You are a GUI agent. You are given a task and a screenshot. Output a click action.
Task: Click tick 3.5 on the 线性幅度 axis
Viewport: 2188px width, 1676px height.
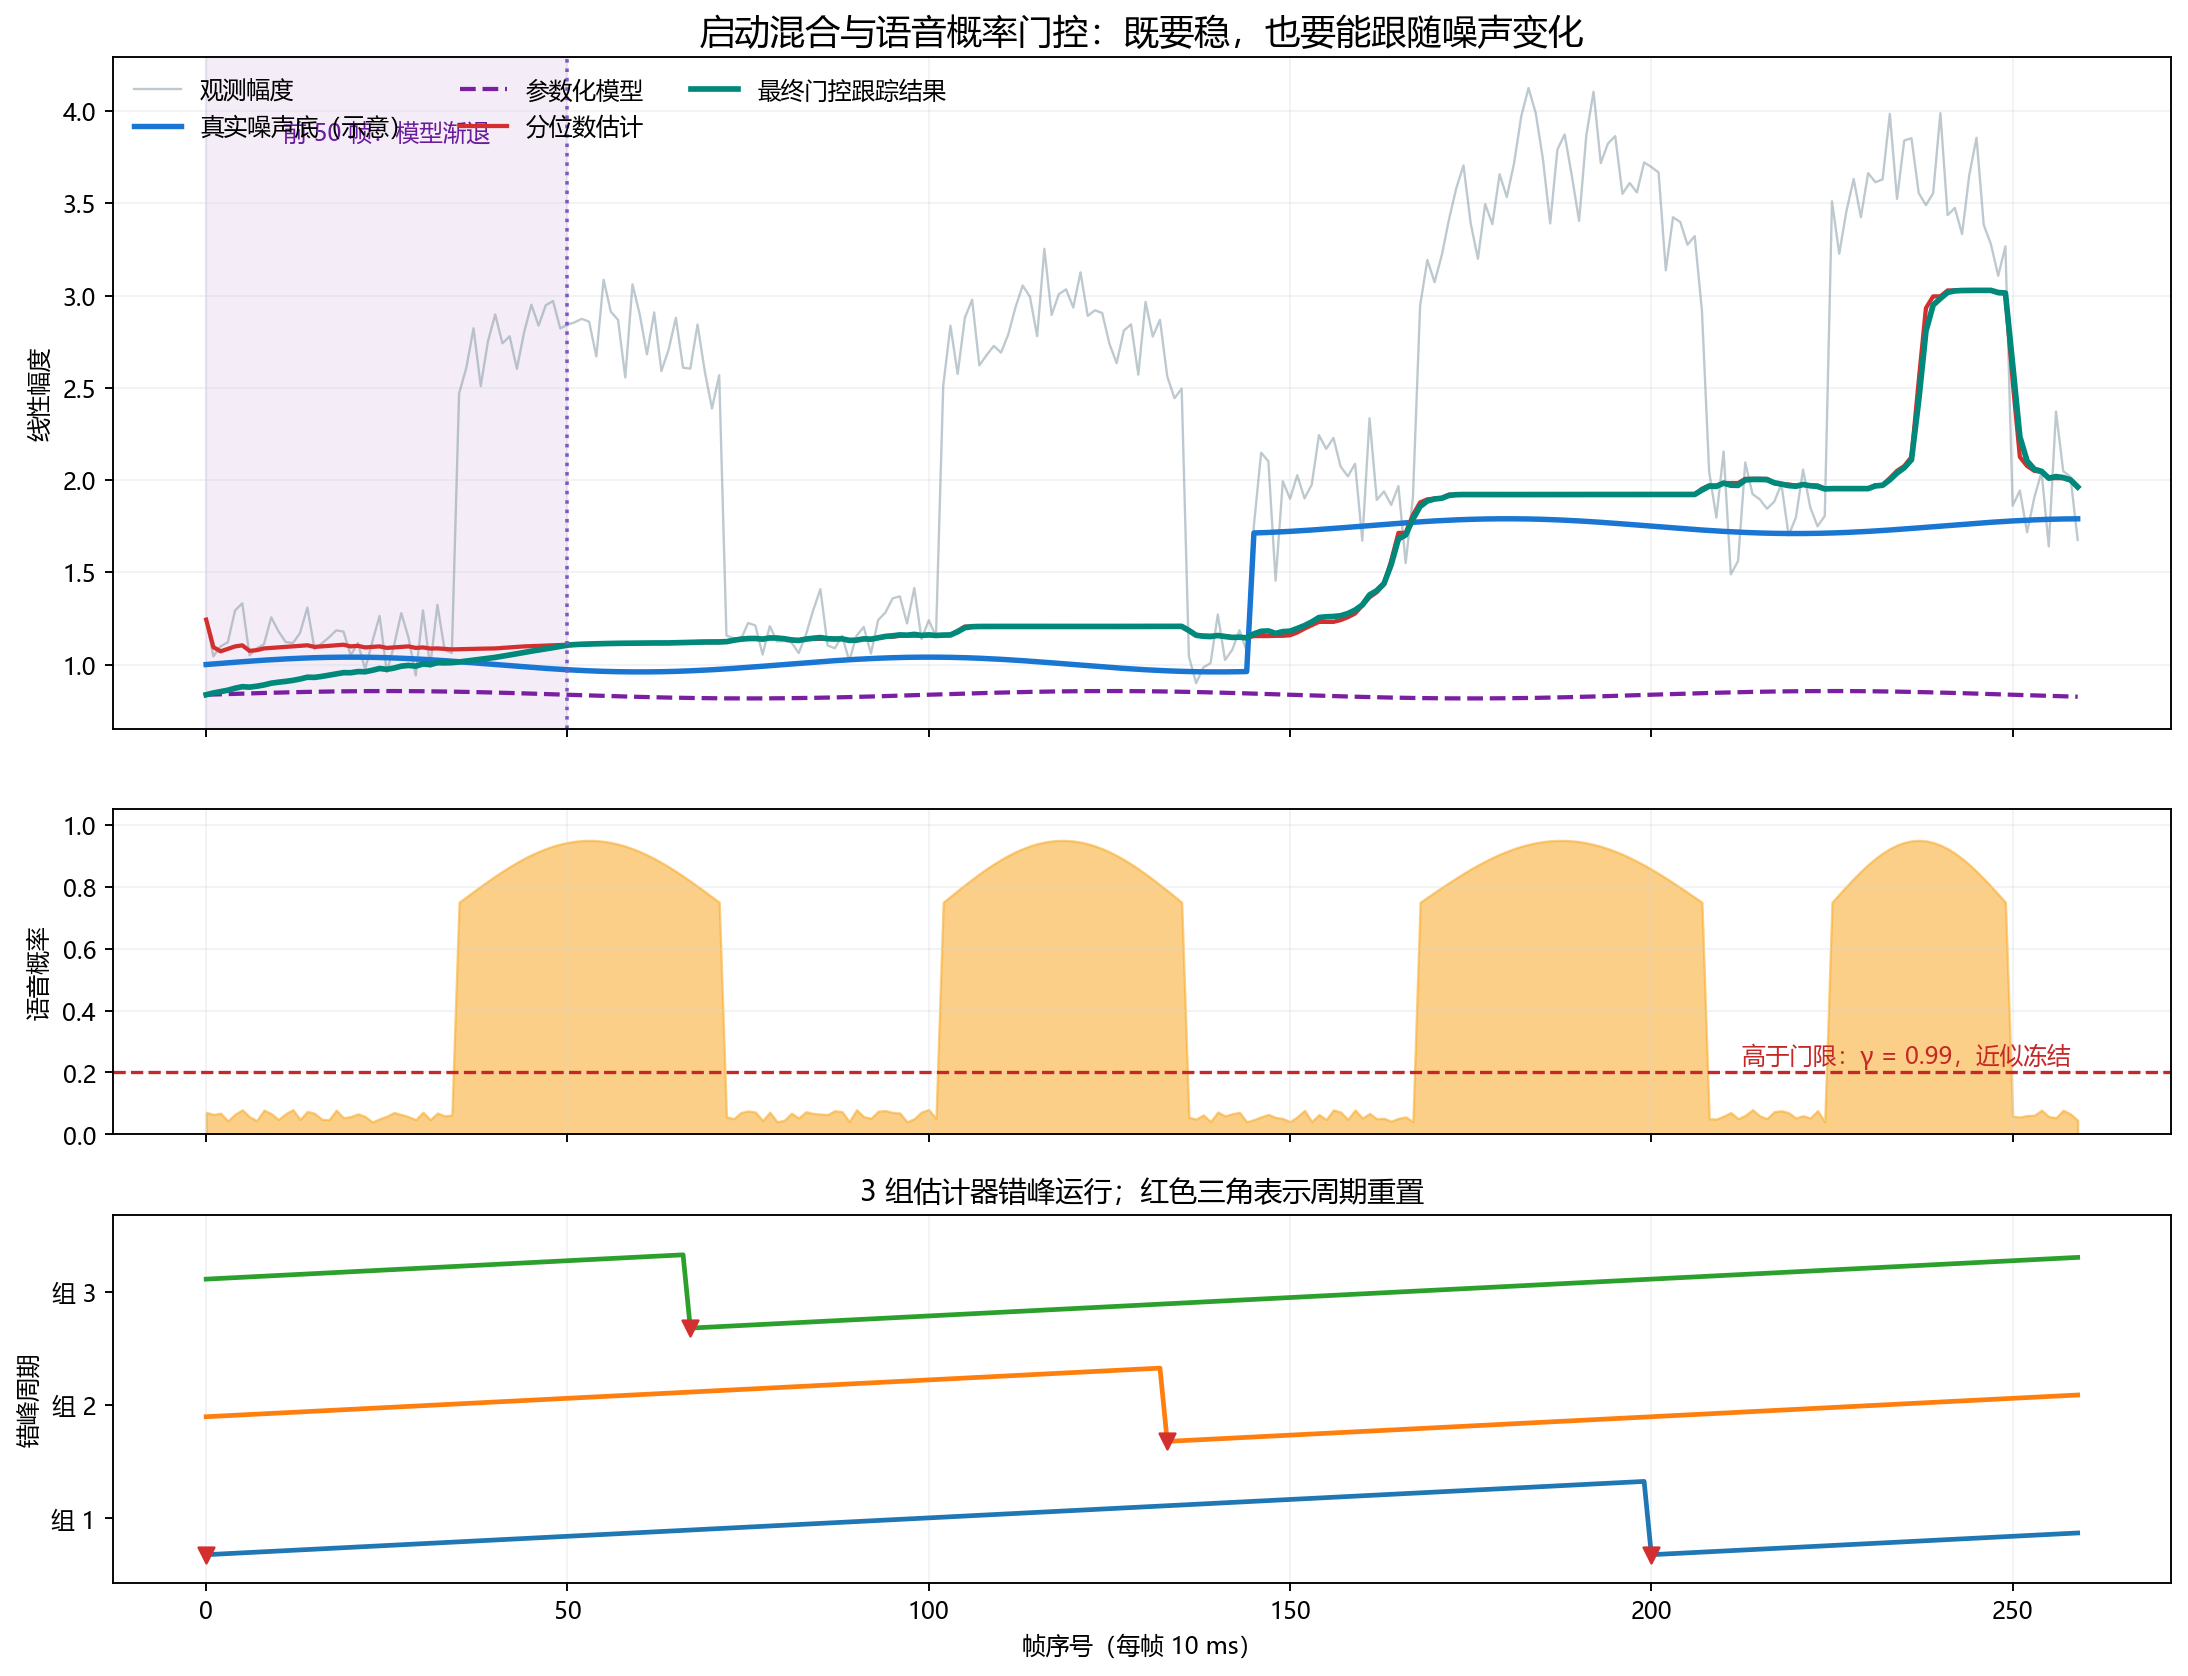[79, 204]
